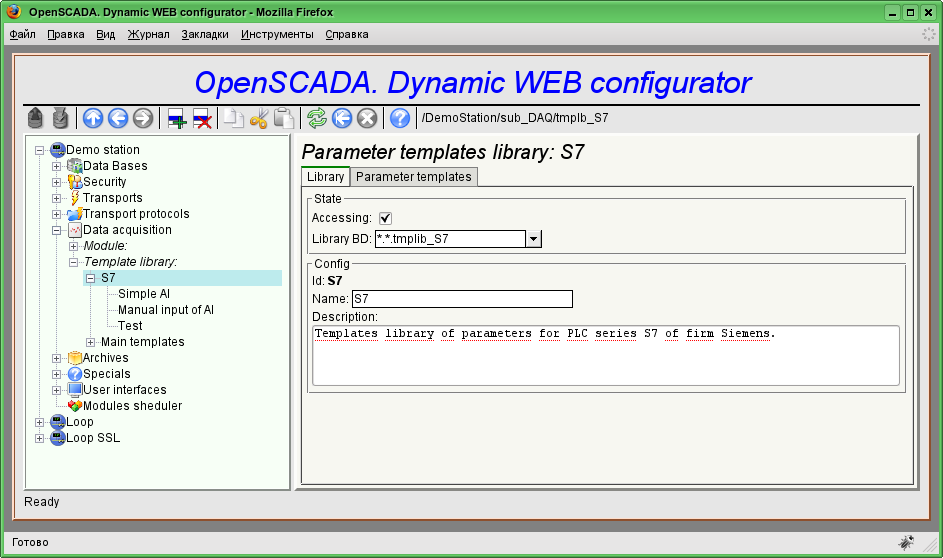Open the About help question icon
The image size is (943, 558).
coord(400,118)
